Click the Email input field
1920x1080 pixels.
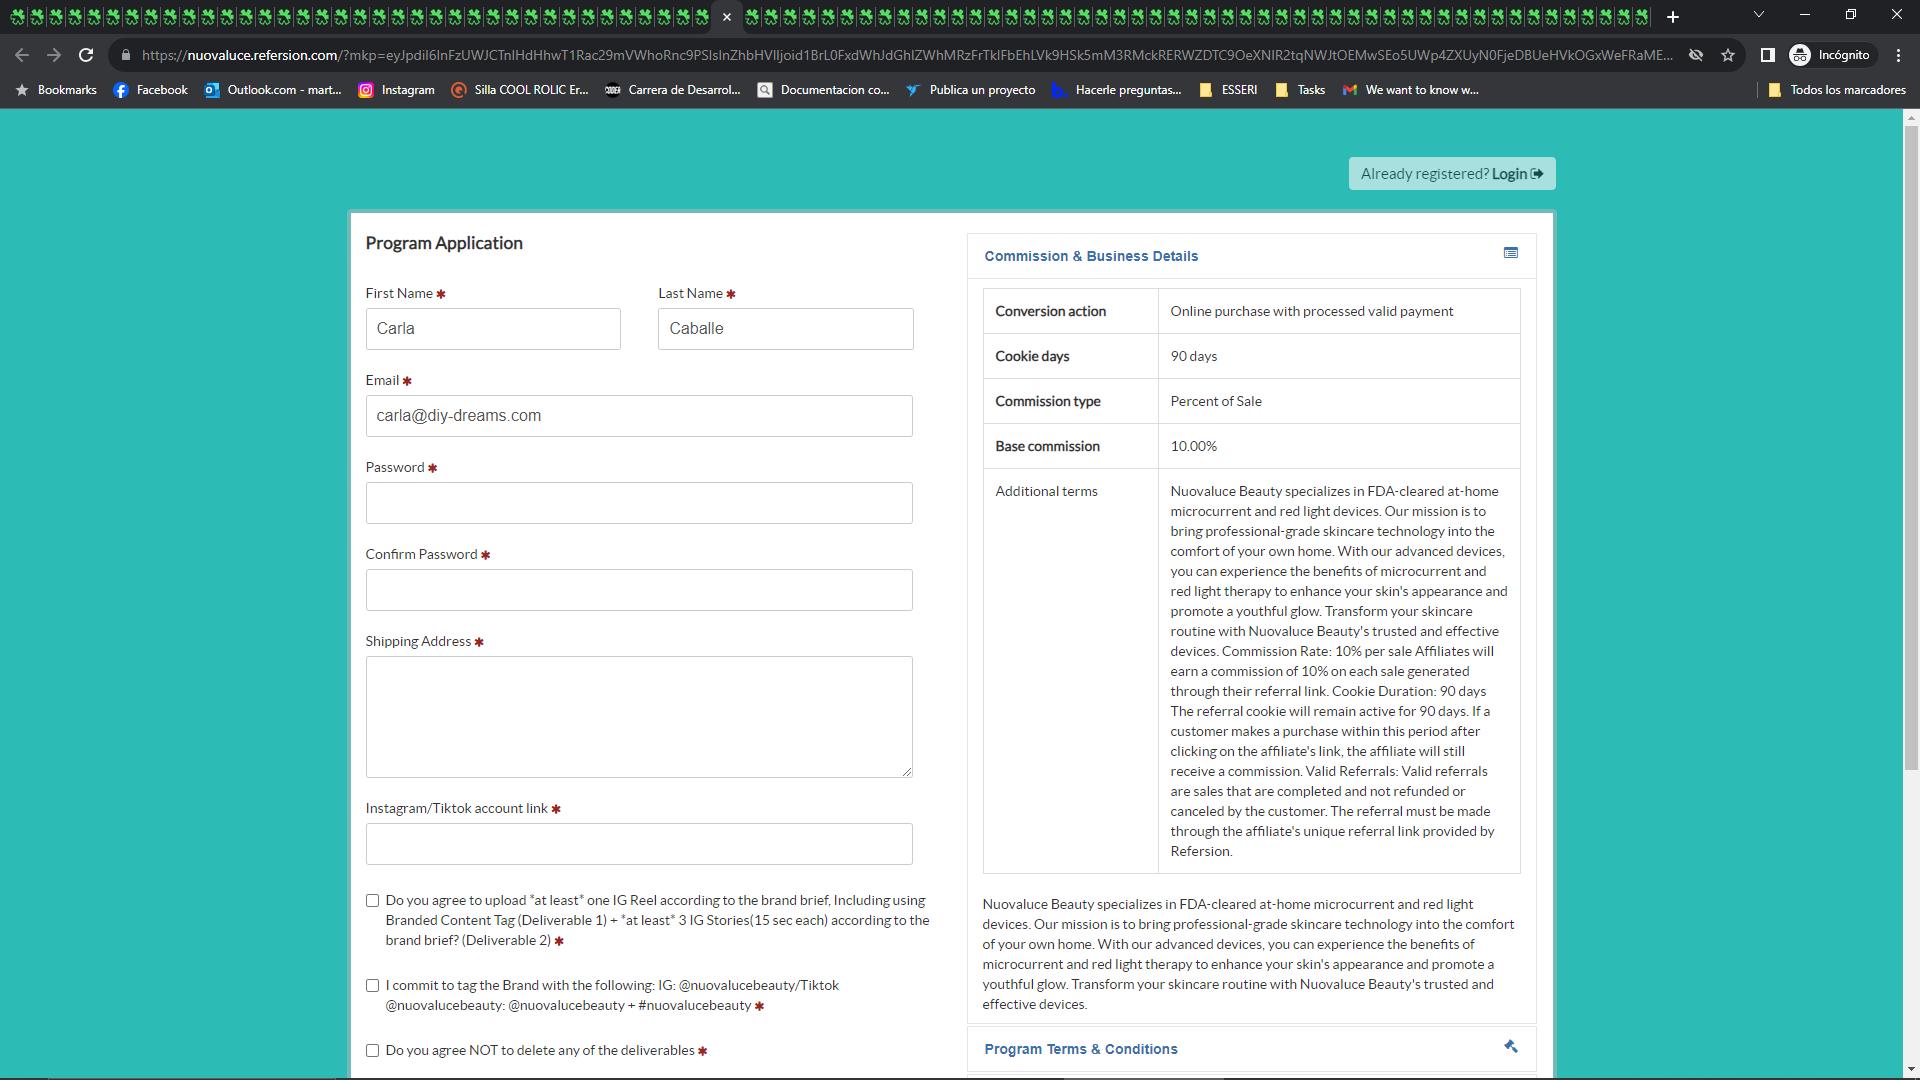[x=639, y=416]
